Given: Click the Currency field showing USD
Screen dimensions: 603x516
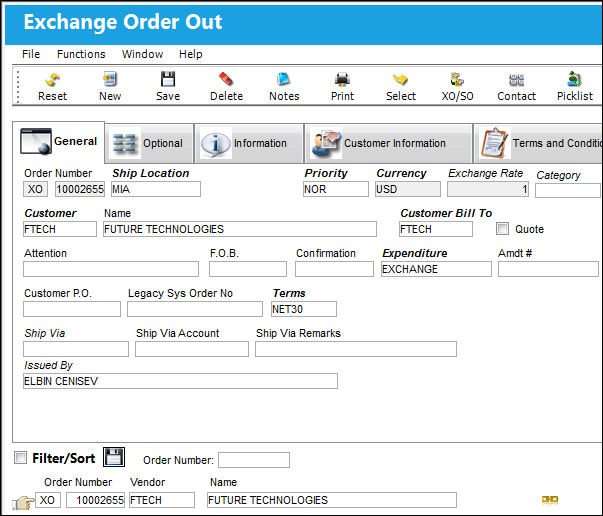Looking at the screenshot, I should (408, 189).
